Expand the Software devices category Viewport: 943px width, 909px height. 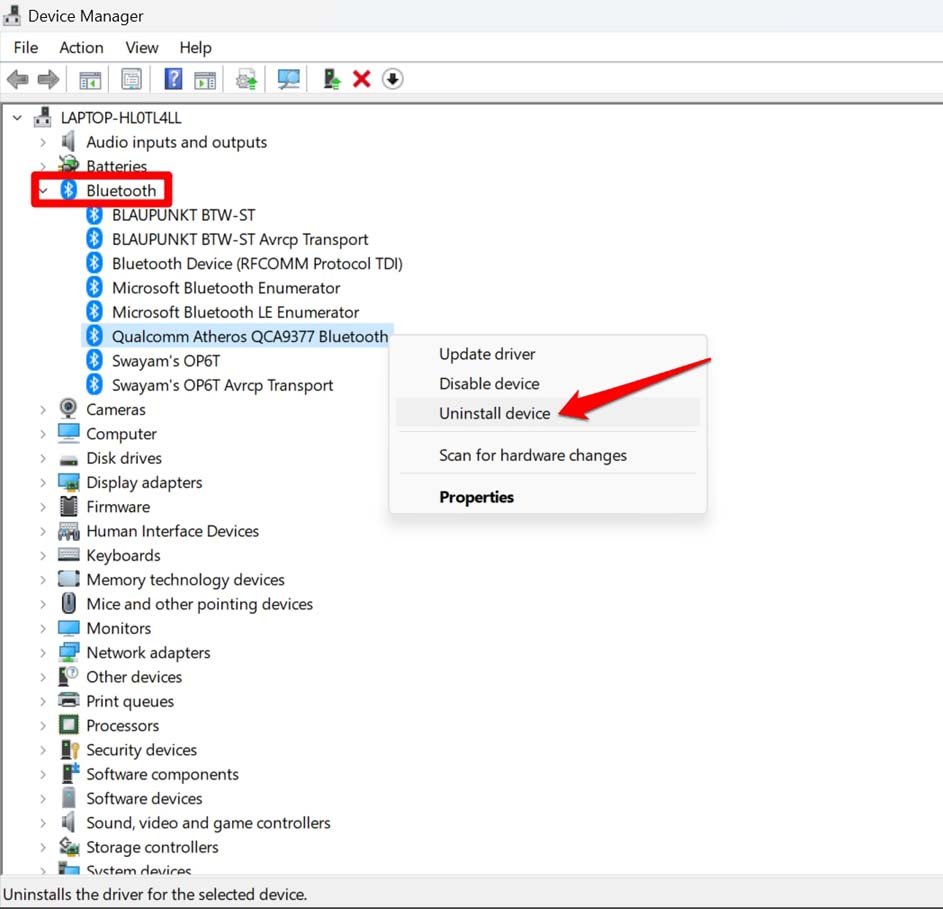[43, 799]
